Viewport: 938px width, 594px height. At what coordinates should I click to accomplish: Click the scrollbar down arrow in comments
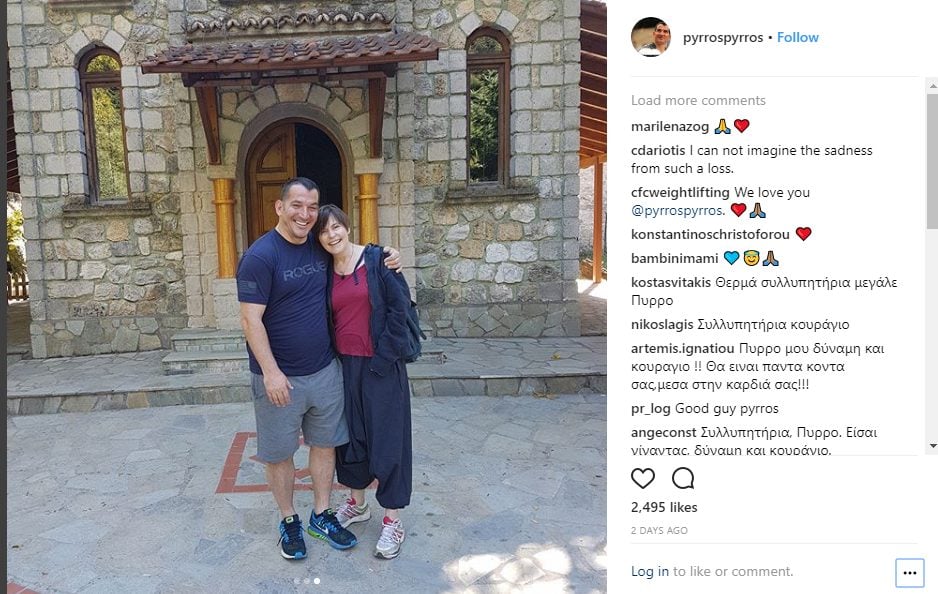tap(933, 446)
